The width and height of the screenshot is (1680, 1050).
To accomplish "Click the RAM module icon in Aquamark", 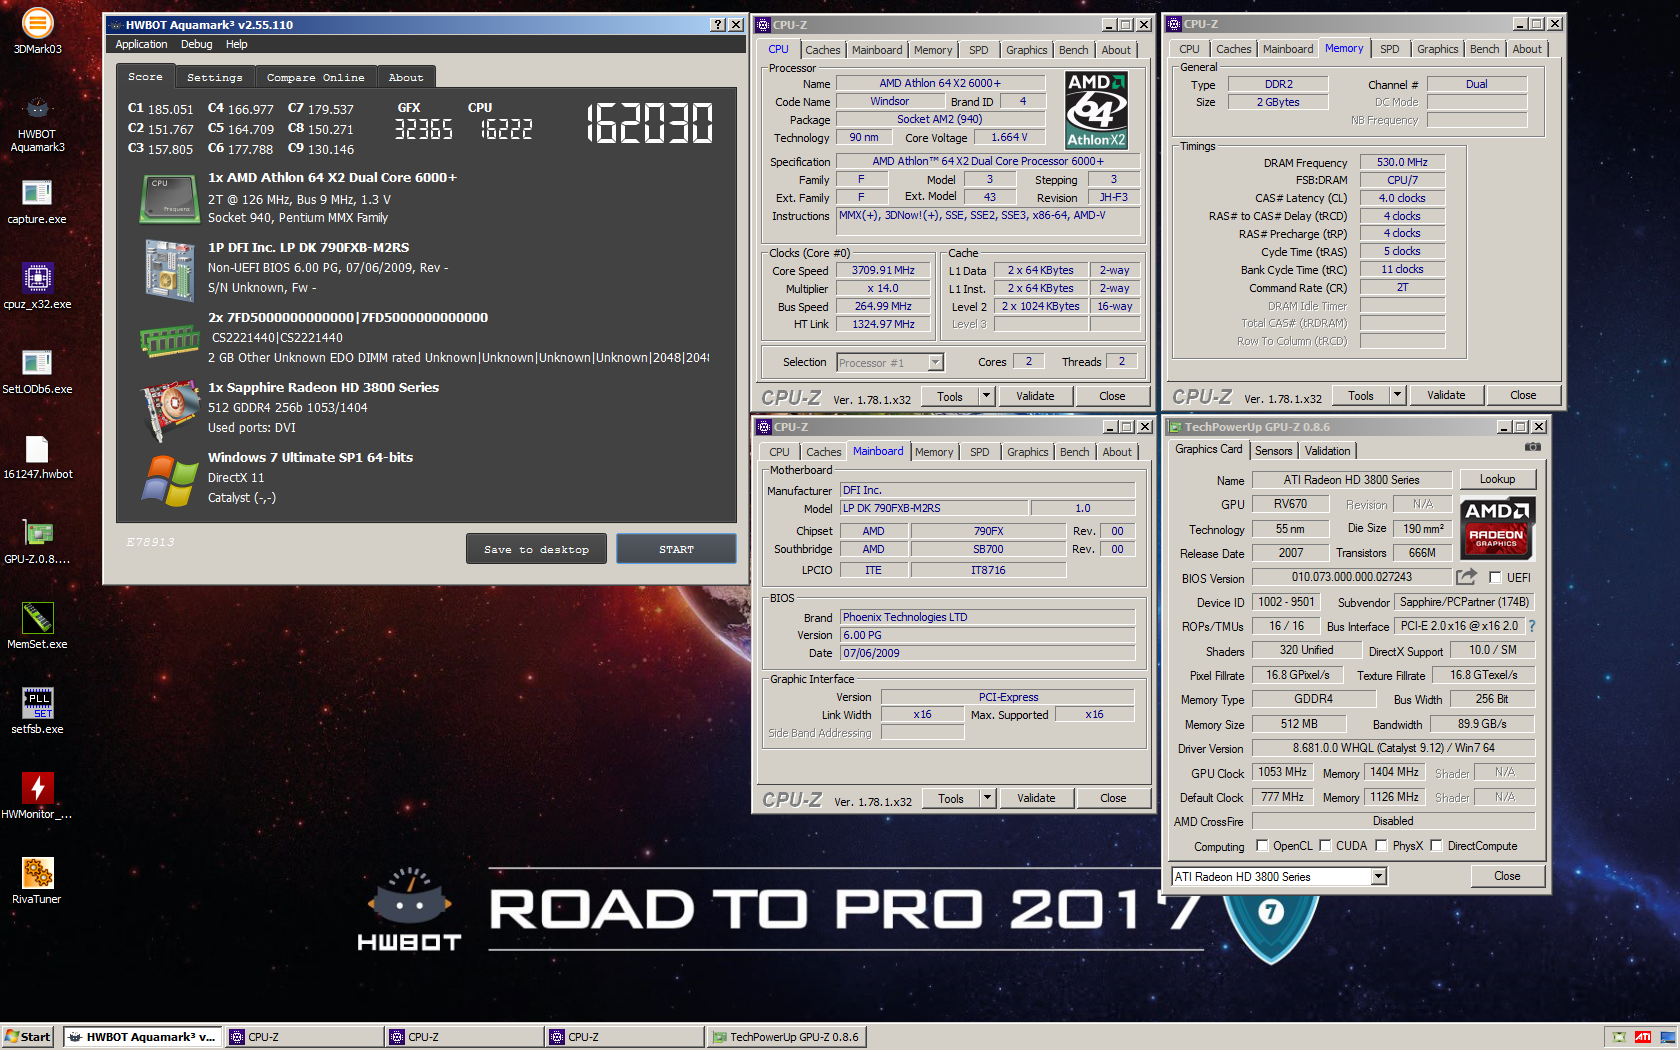I will [x=169, y=341].
